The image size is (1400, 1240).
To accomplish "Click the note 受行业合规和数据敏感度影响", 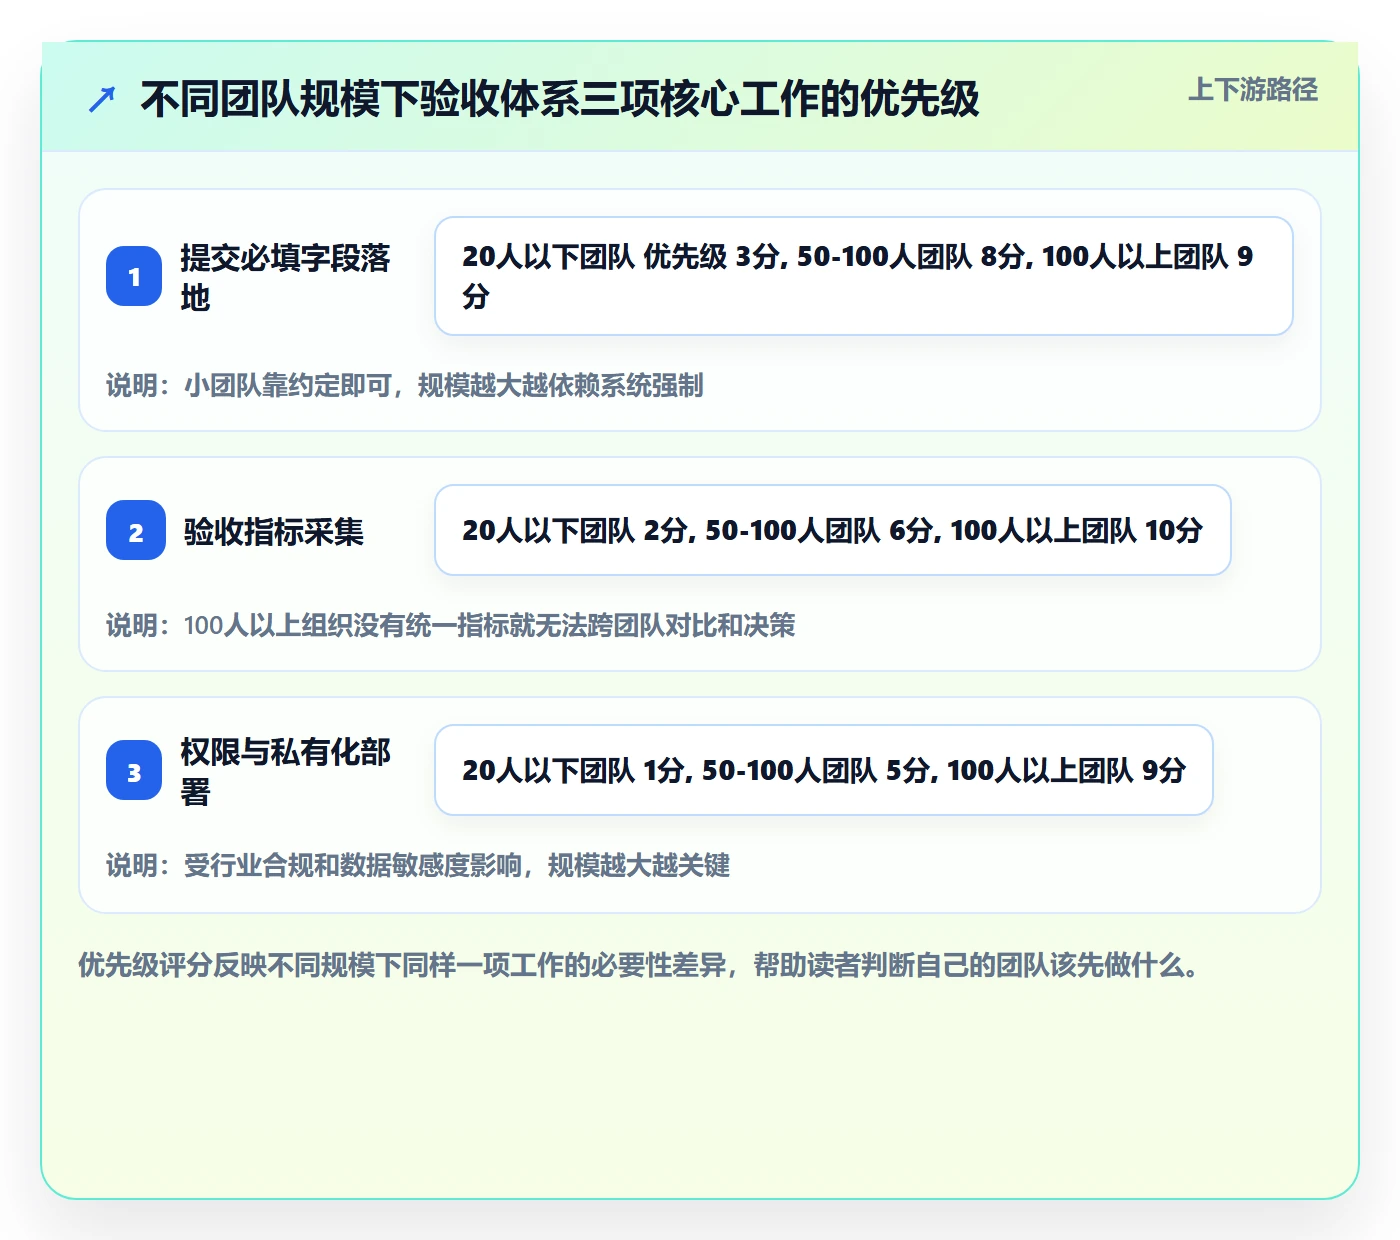I will click(x=418, y=865).
